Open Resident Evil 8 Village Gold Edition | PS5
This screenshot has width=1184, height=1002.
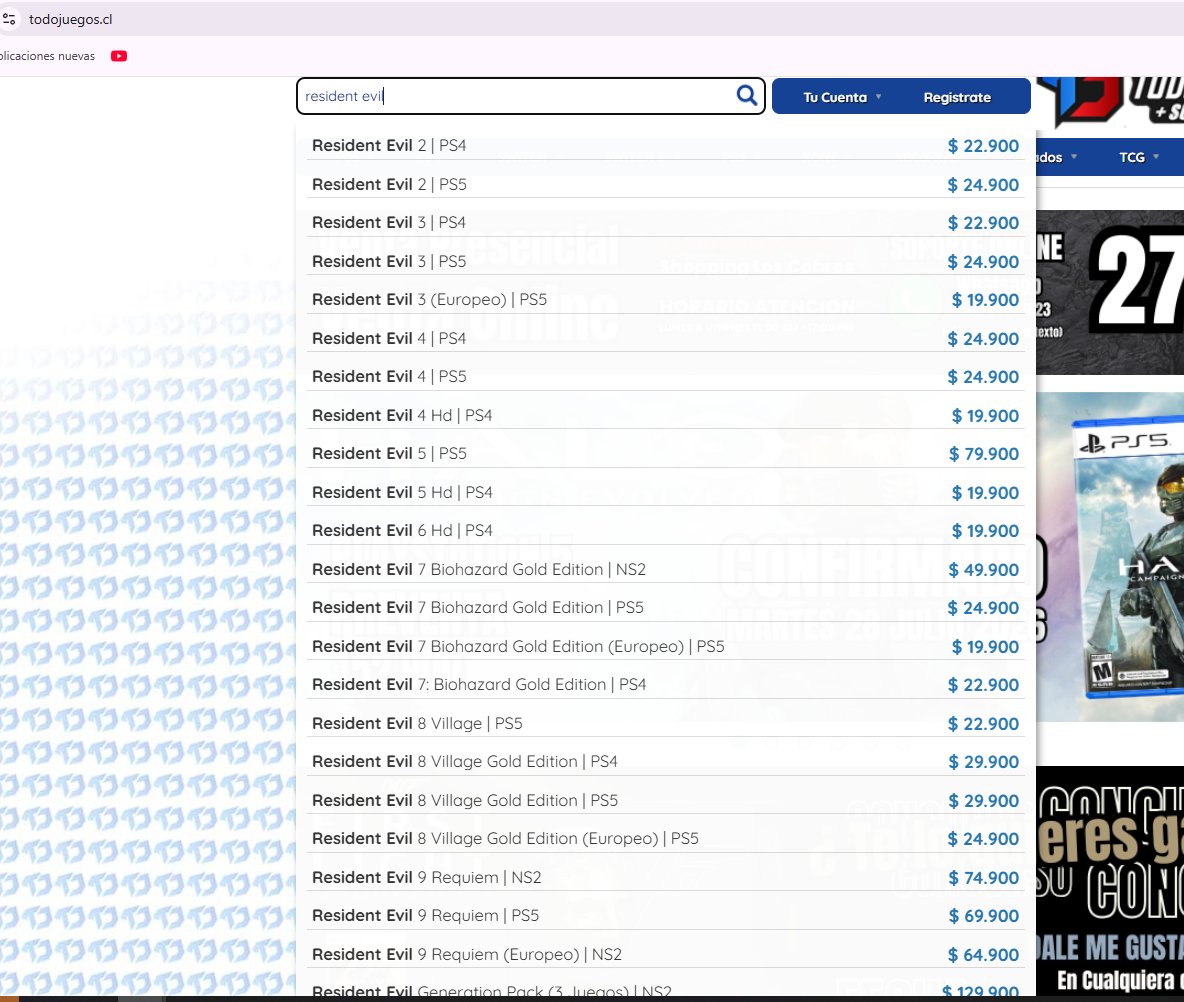(x=665, y=800)
